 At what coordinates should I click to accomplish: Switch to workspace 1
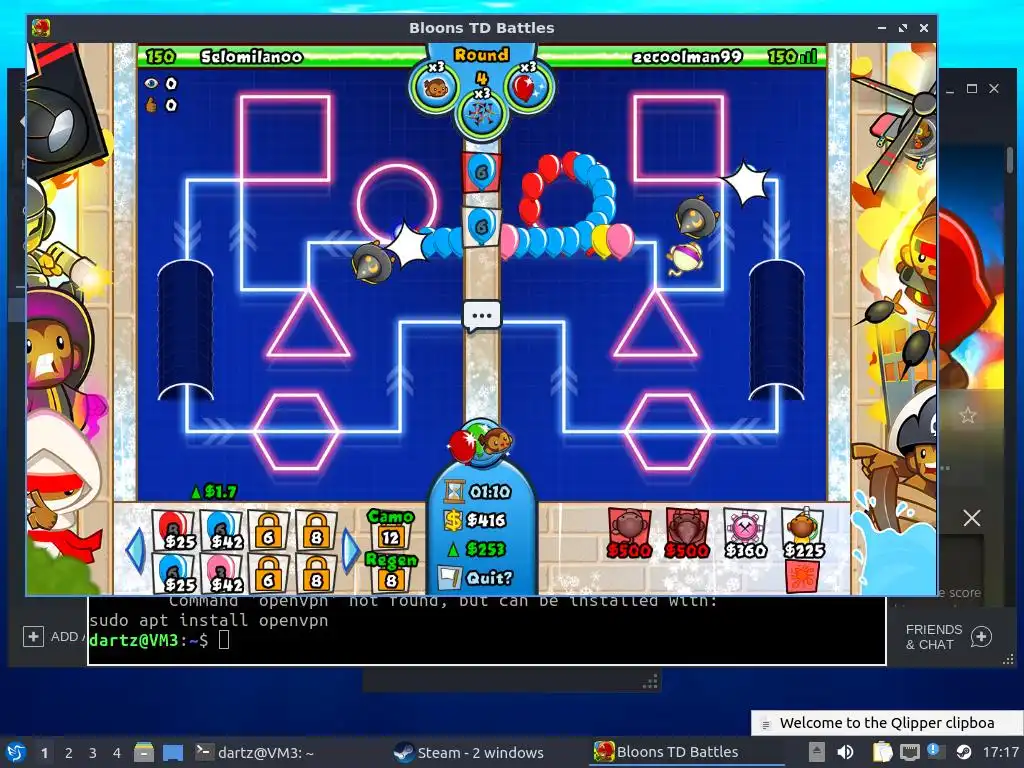point(44,753)
